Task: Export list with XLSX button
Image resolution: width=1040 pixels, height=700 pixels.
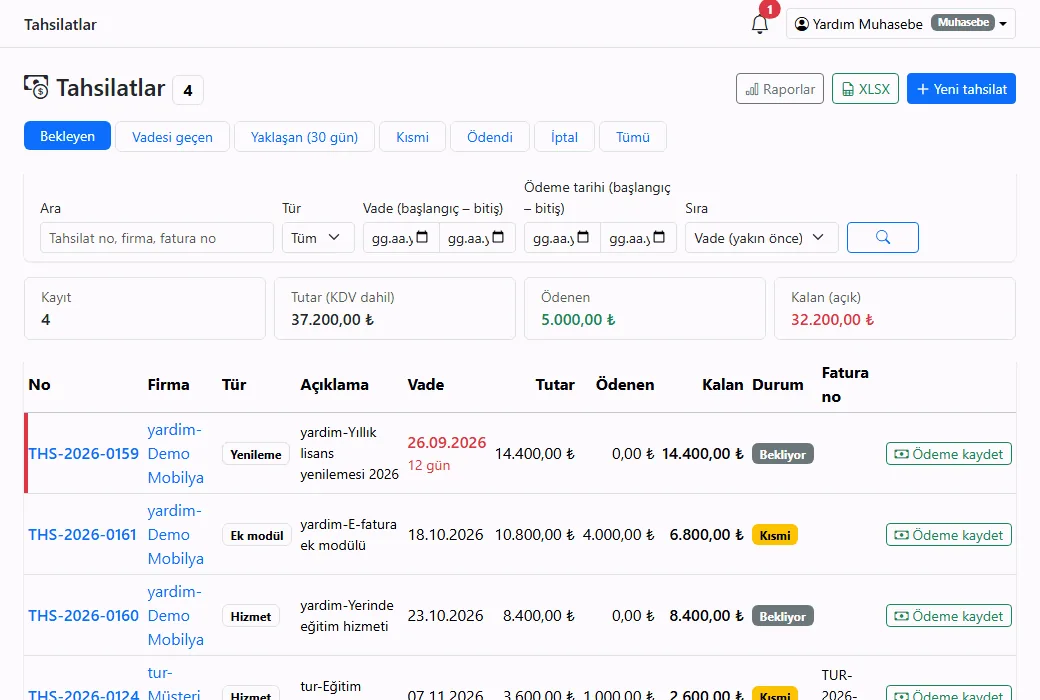Action: [x=866, y=89]
